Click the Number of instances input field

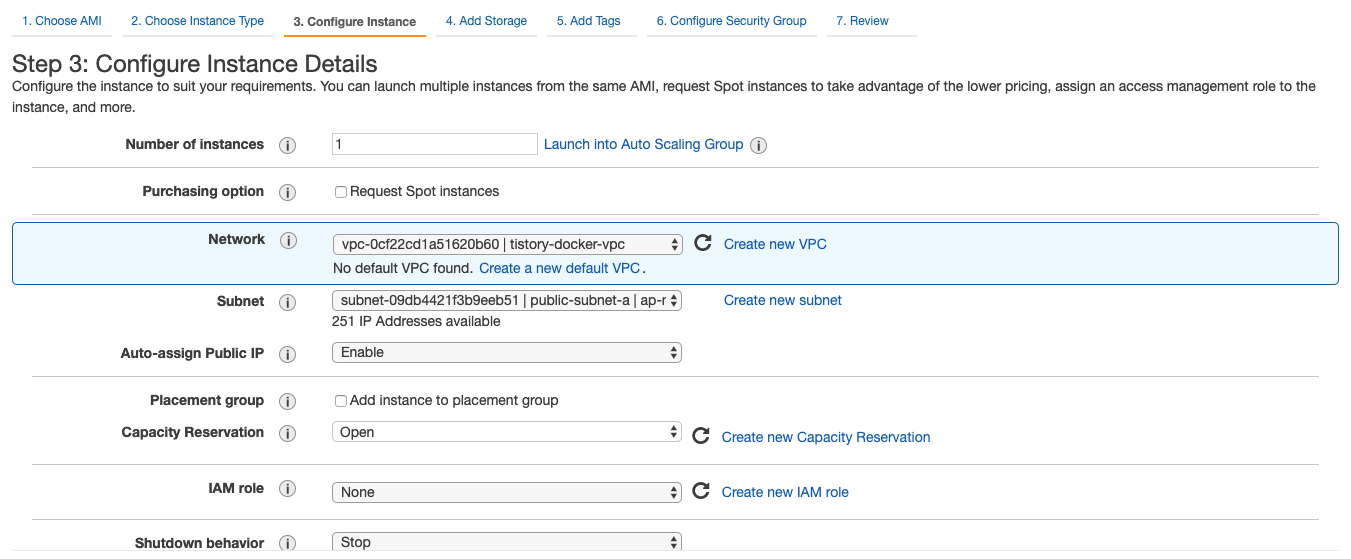(x=434, y=144)
